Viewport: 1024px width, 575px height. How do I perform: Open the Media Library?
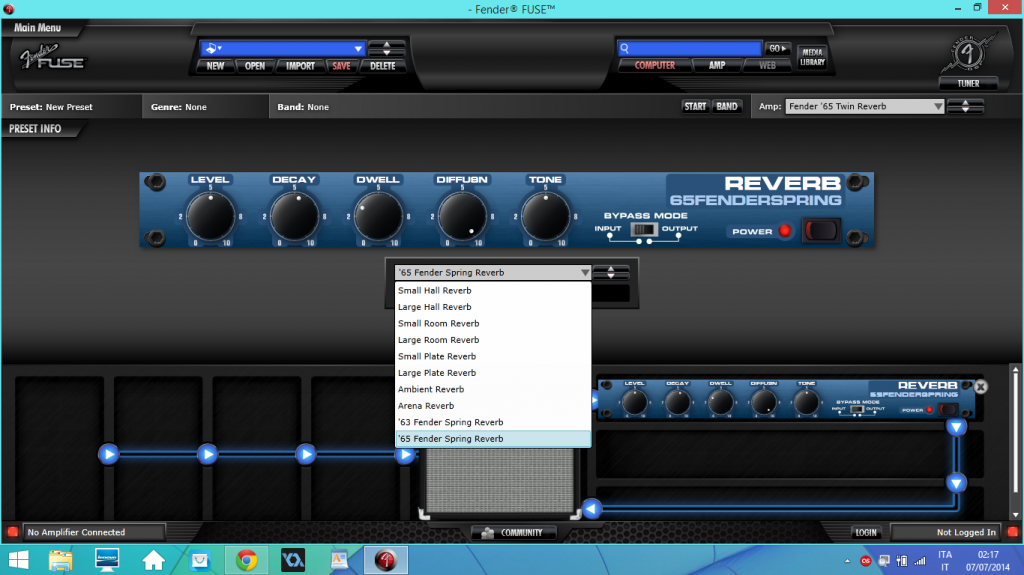pyautogui.click(x=812, y=57)
